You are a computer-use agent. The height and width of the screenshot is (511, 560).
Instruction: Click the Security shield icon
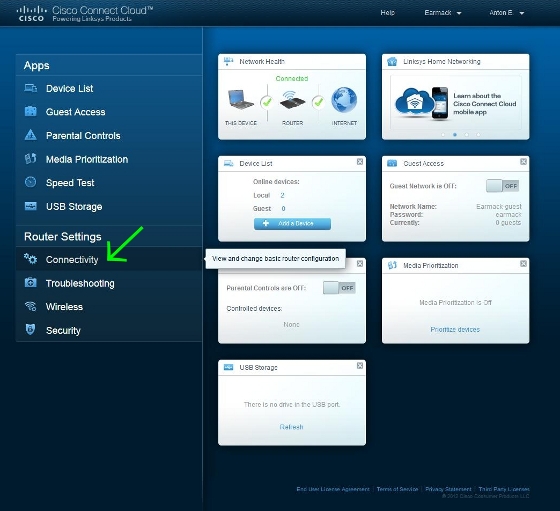pyautogui.click(x=31, y=329)
